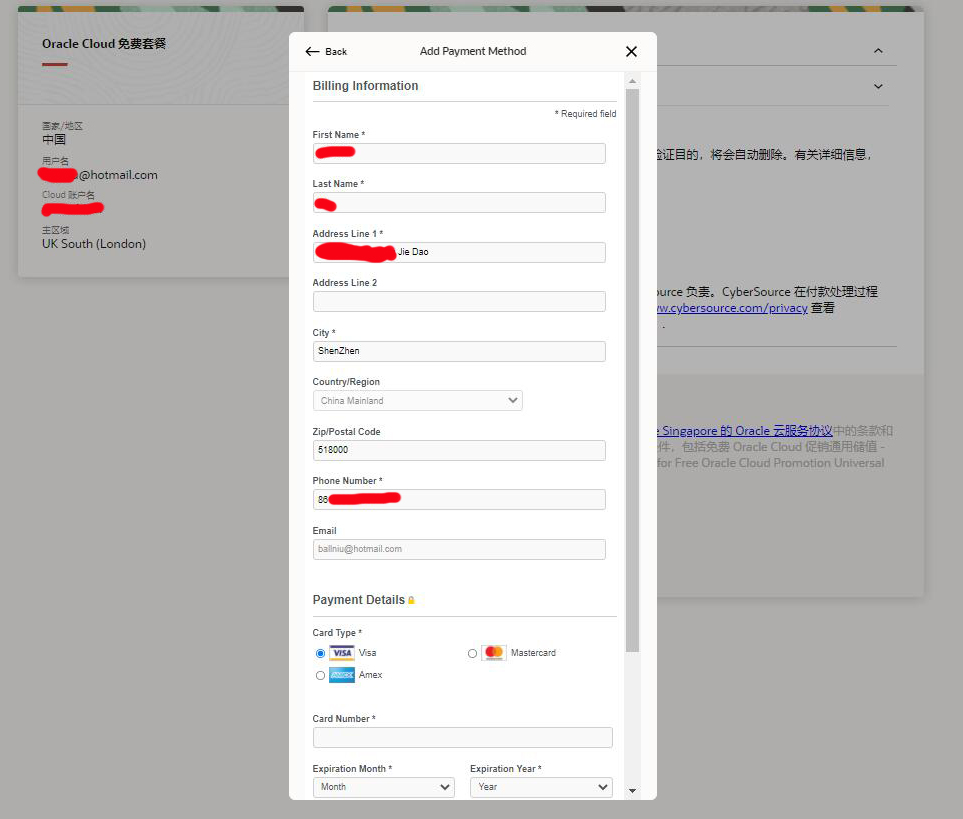Viewport: 963px width, 819px height.
Task: Click the UK South (London) region text
Action: [x=94, y=244]
